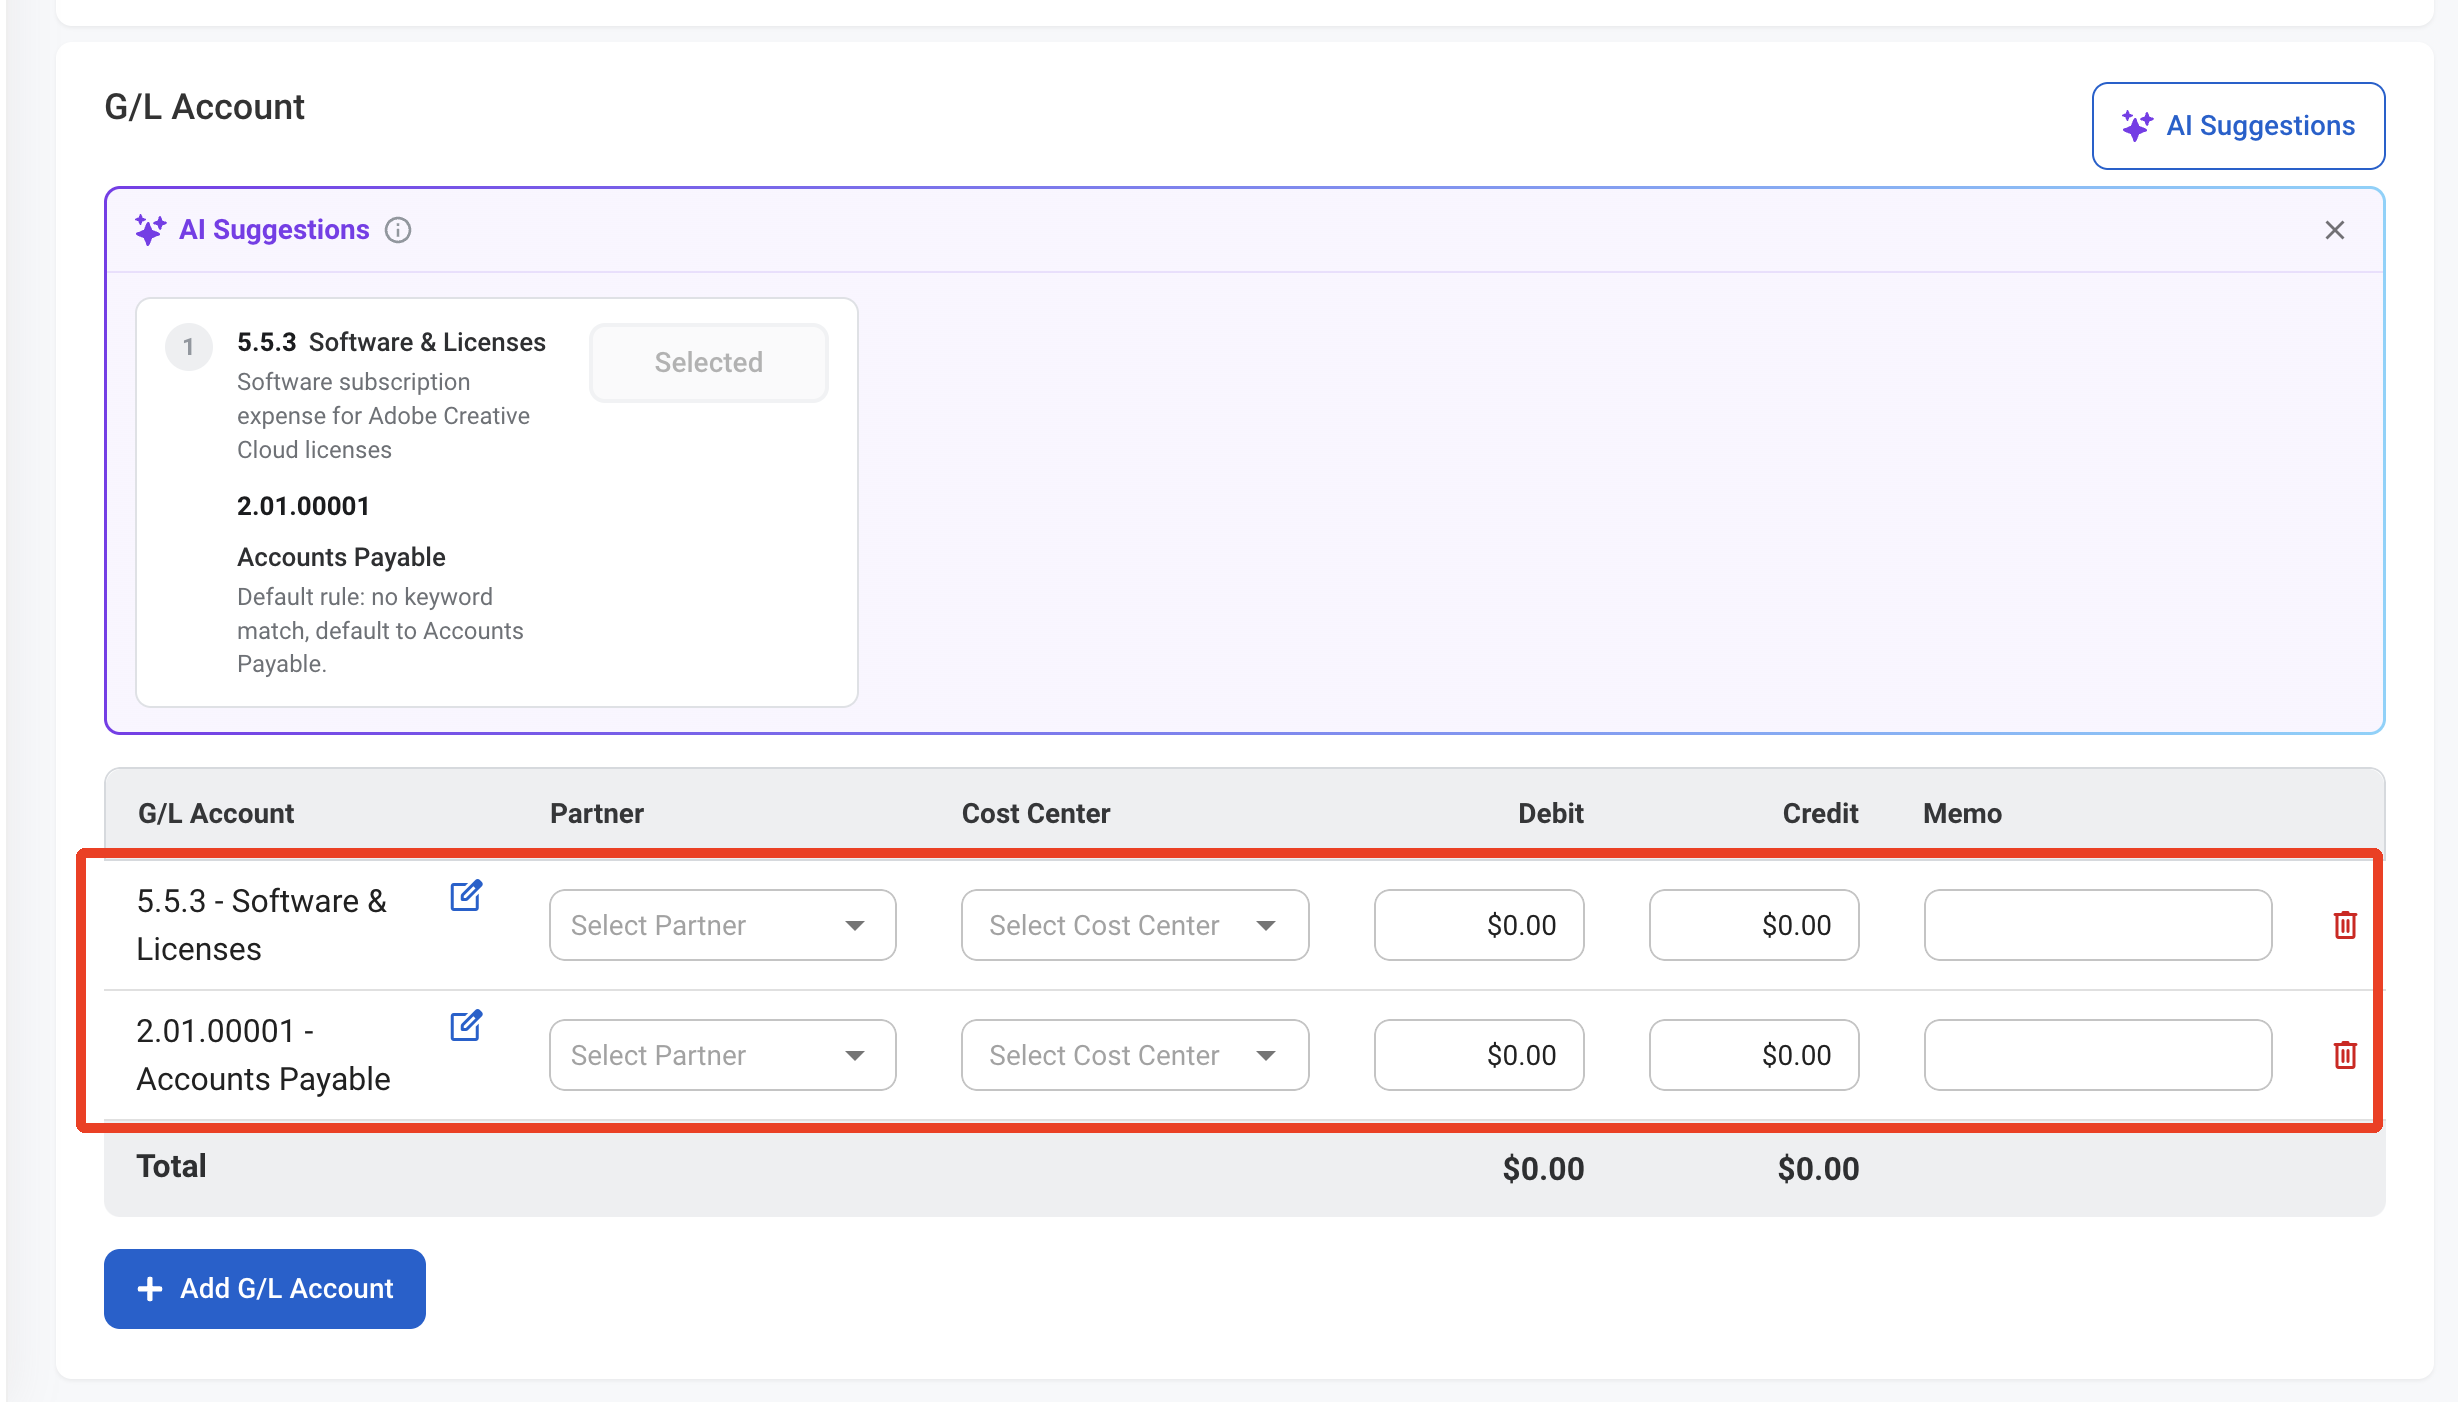Click the '5.5.3 - Software & Licenses' row name
Image resolution: width=2458 pixels, height=1402 pixels.
pos(262,925)
